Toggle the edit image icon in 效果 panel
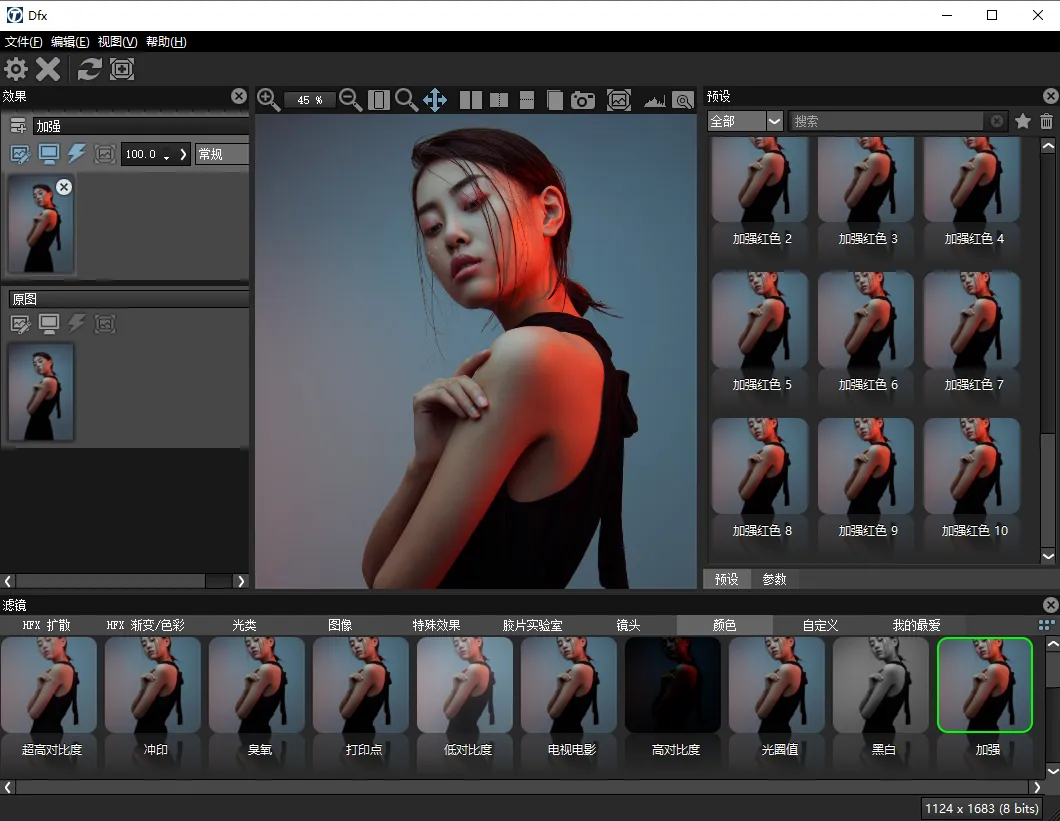1060x821 pixels. pos(20,154)
